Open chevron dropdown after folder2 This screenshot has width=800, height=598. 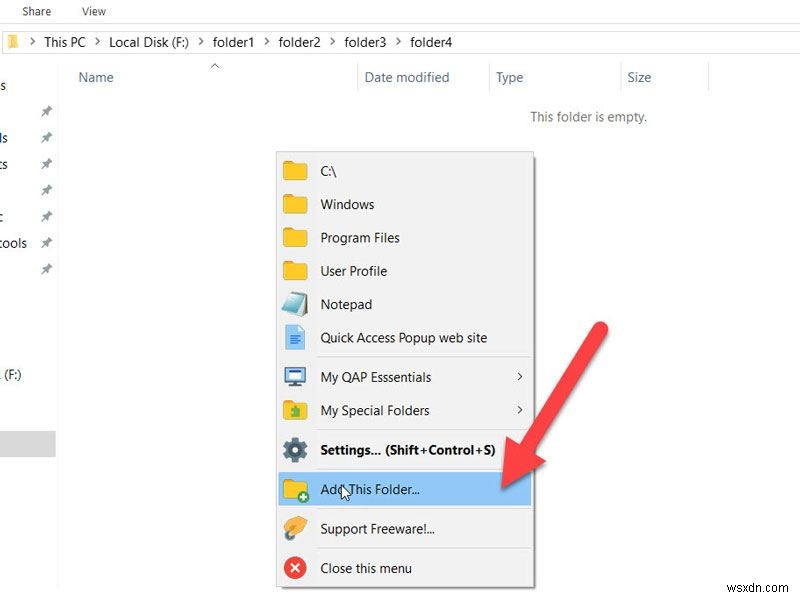tap(332, 42)
